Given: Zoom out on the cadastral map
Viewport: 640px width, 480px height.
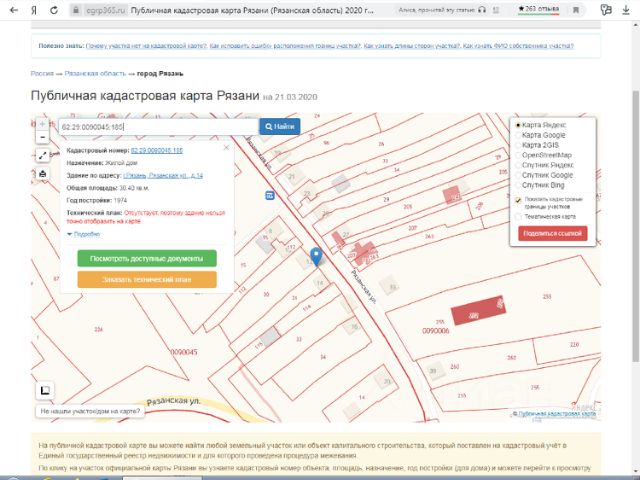Looking at the screenshot, I should coord(43,138).
